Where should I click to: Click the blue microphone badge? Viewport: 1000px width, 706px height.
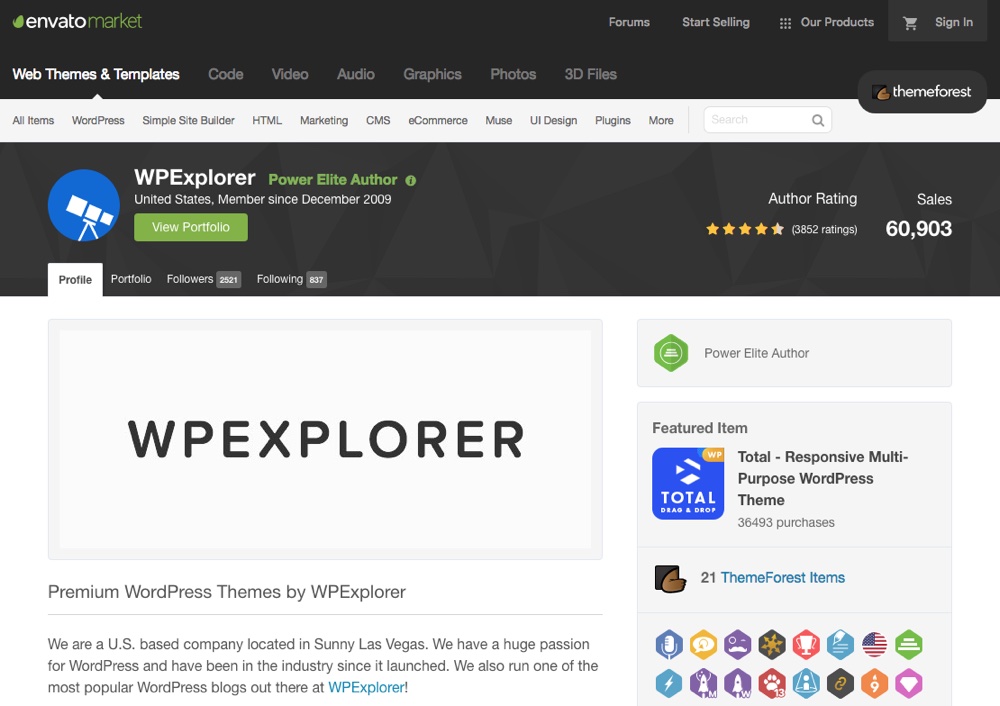(669, 644)
